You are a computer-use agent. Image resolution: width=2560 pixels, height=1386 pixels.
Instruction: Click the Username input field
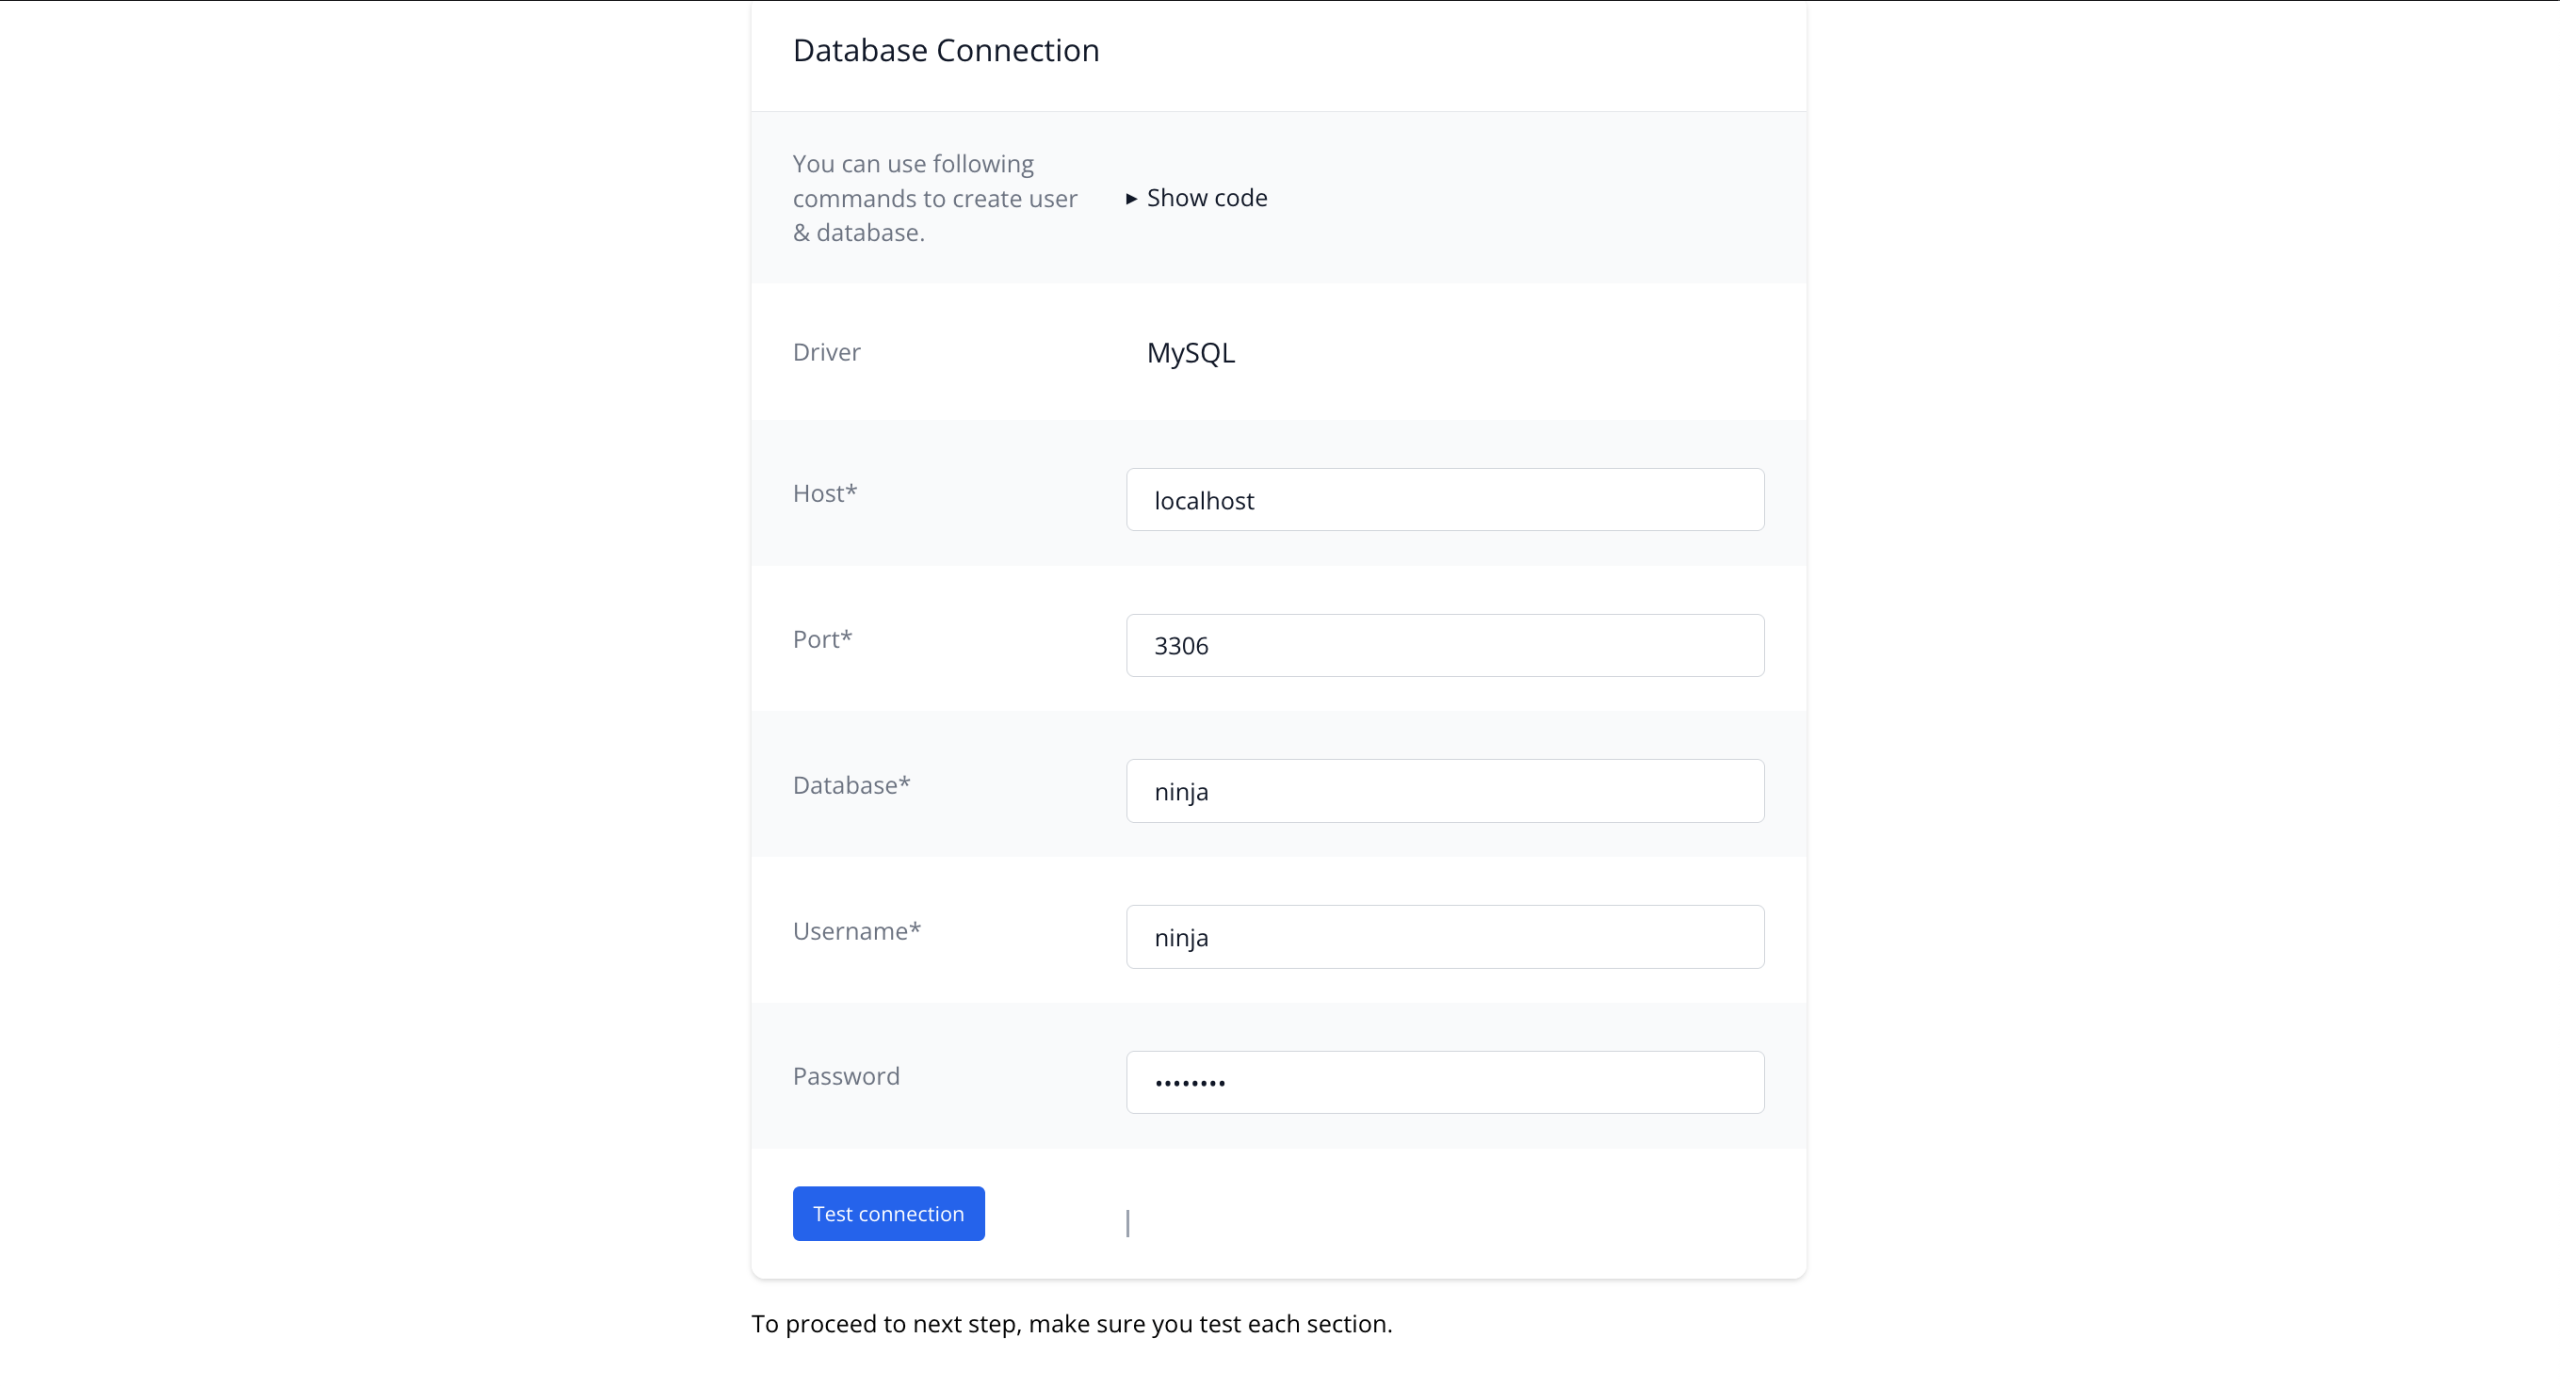[1444, 937]
